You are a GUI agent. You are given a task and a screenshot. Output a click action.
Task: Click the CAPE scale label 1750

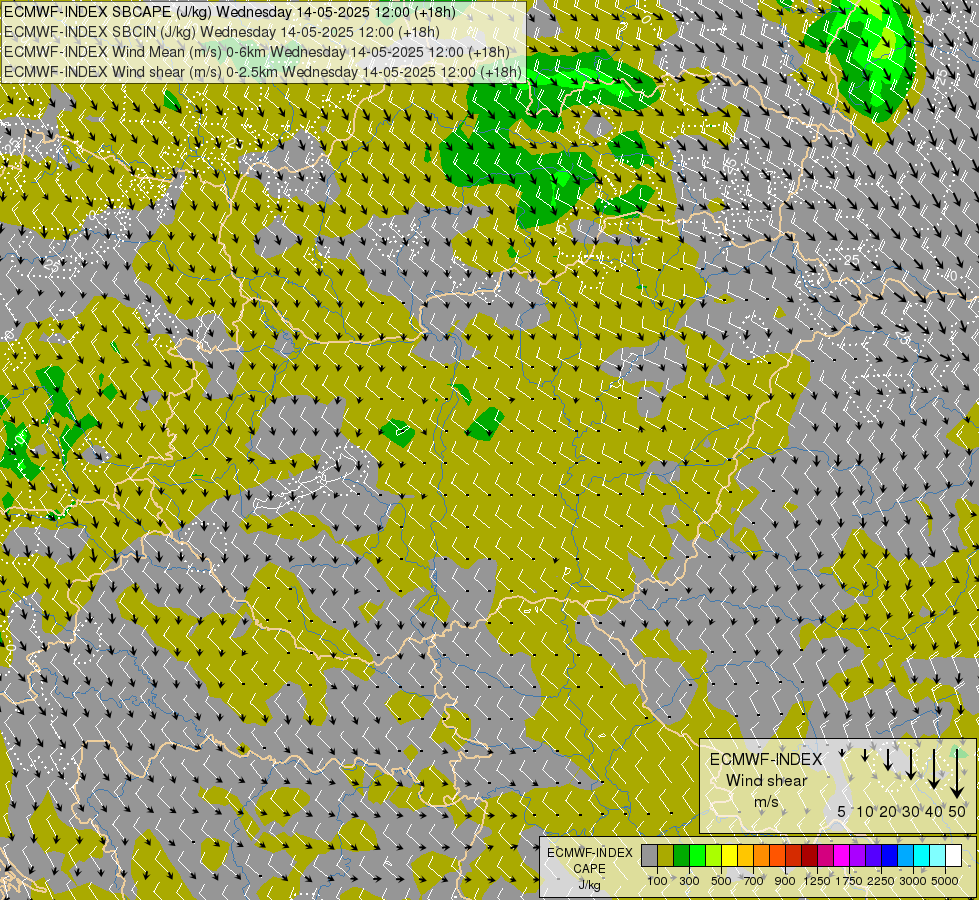point(849,881)
